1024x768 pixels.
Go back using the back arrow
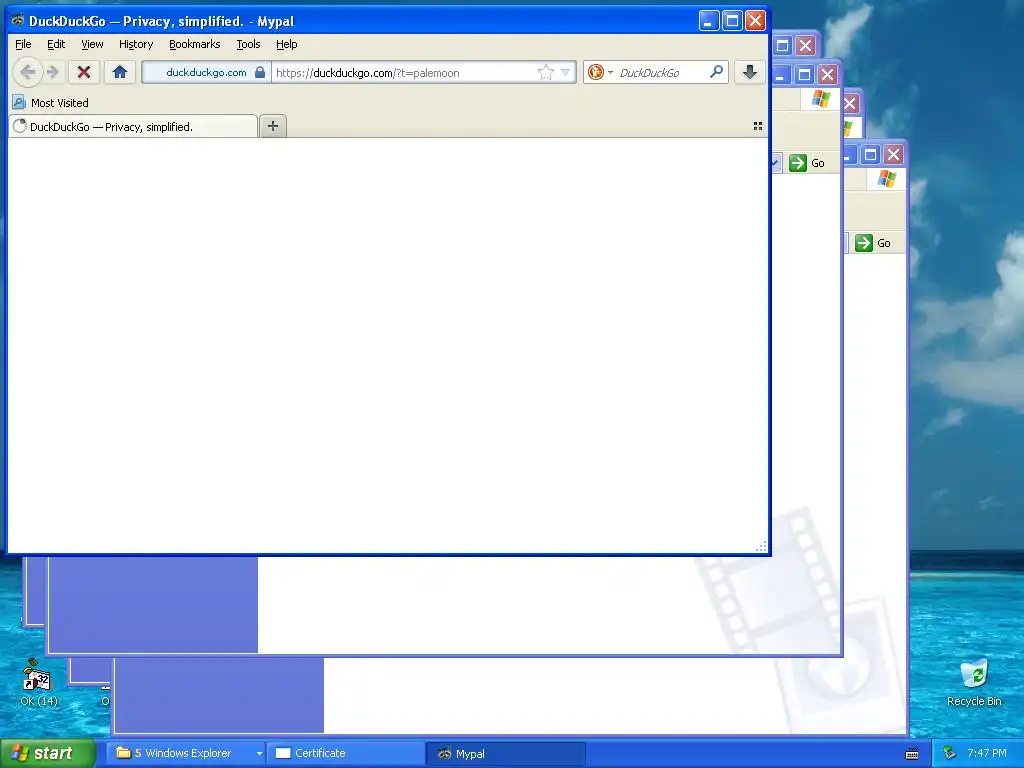point(27,72)
